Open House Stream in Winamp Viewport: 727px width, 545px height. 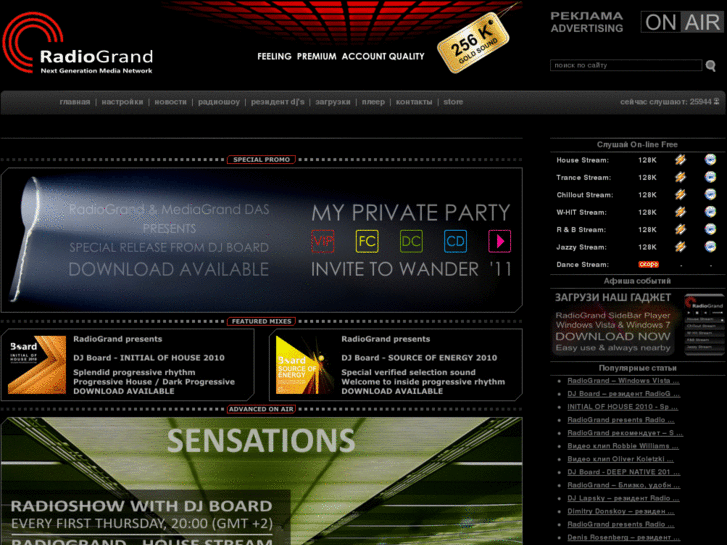(x=680, y=160)
